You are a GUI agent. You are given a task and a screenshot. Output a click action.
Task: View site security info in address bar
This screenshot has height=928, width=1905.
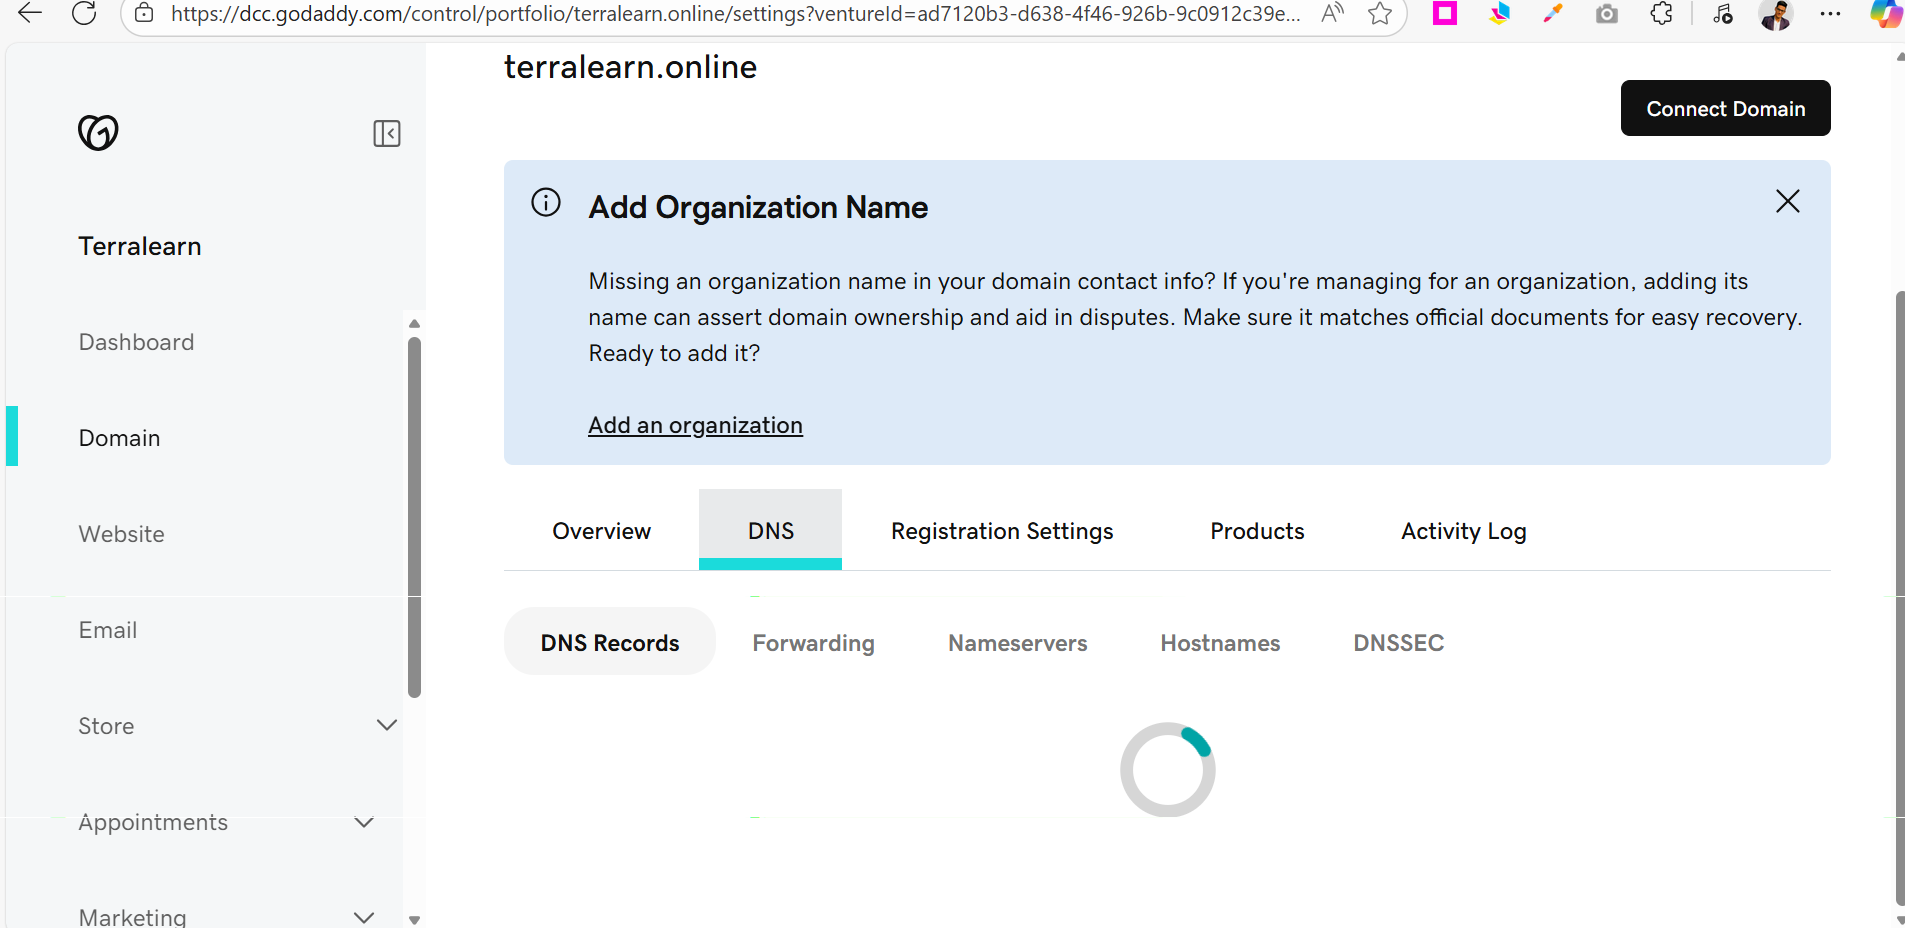pyautogui.click(x=145, y=14)
